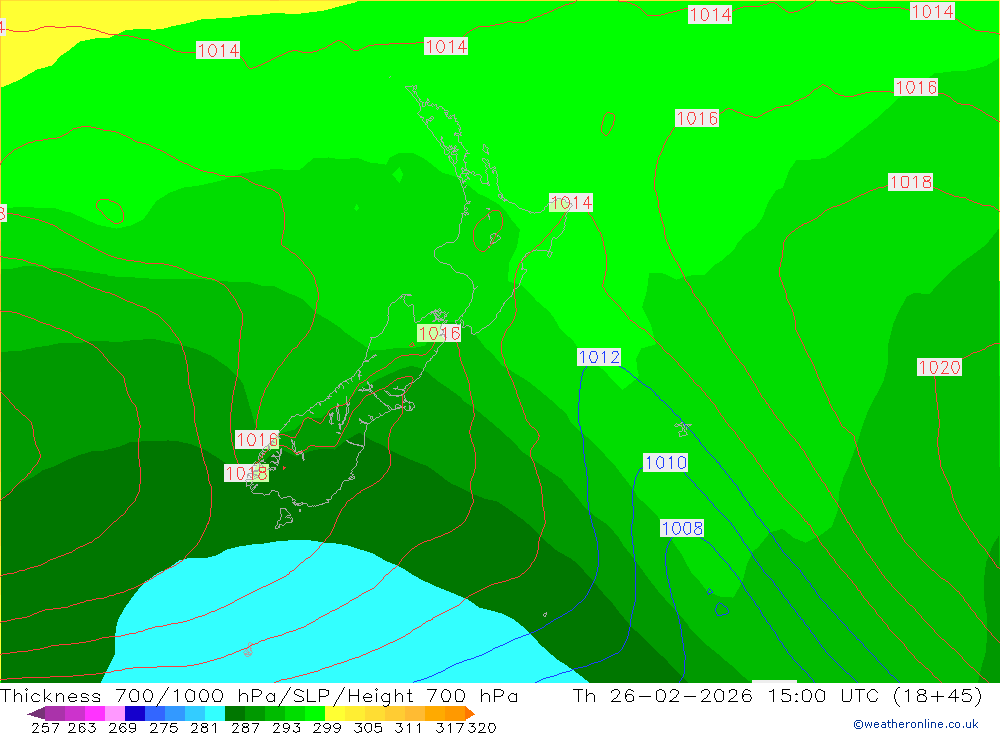Image resolution: width=1000 pixels, height=733 pixels.
Task: Click legend value 275
Action: (163, 727)
